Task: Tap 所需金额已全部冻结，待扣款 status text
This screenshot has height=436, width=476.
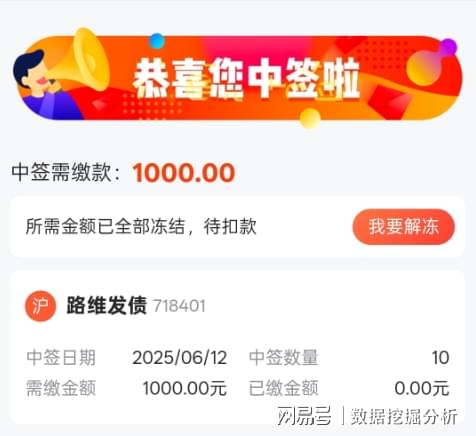Action: click(x=141, y=227)
